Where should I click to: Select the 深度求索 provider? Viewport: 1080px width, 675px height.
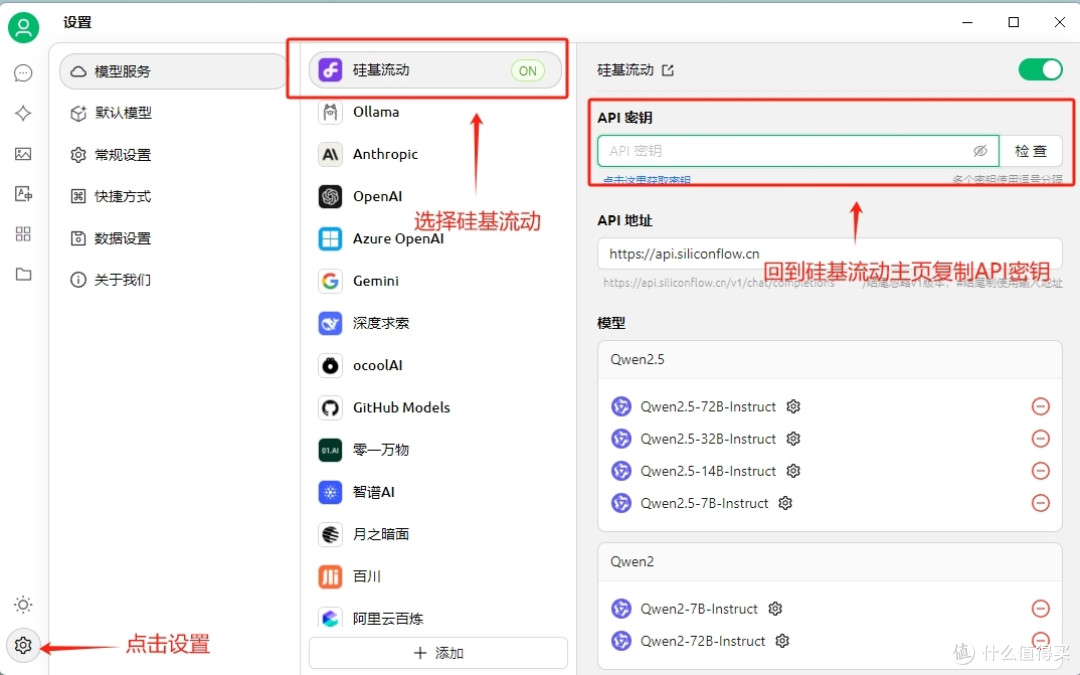pos(435,323)
